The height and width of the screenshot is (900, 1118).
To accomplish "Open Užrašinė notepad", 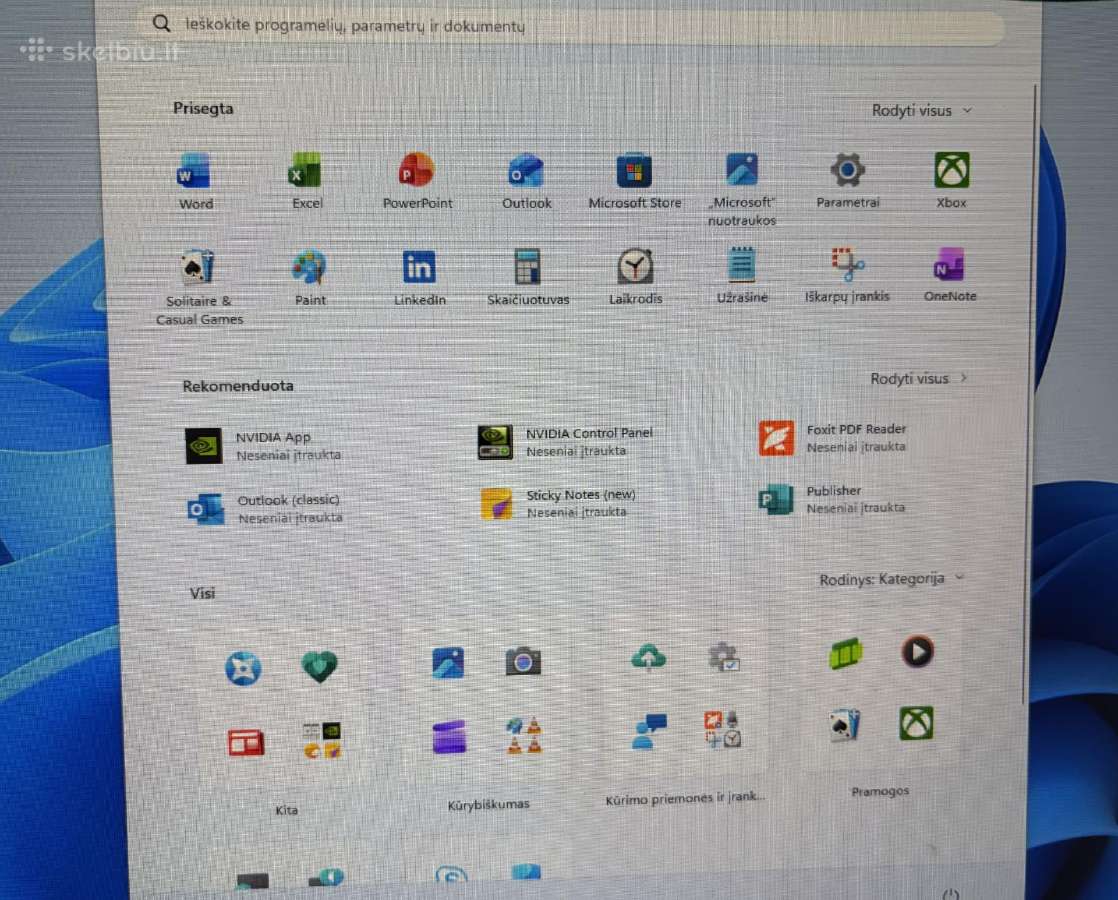I will click(x=742, y=275).
